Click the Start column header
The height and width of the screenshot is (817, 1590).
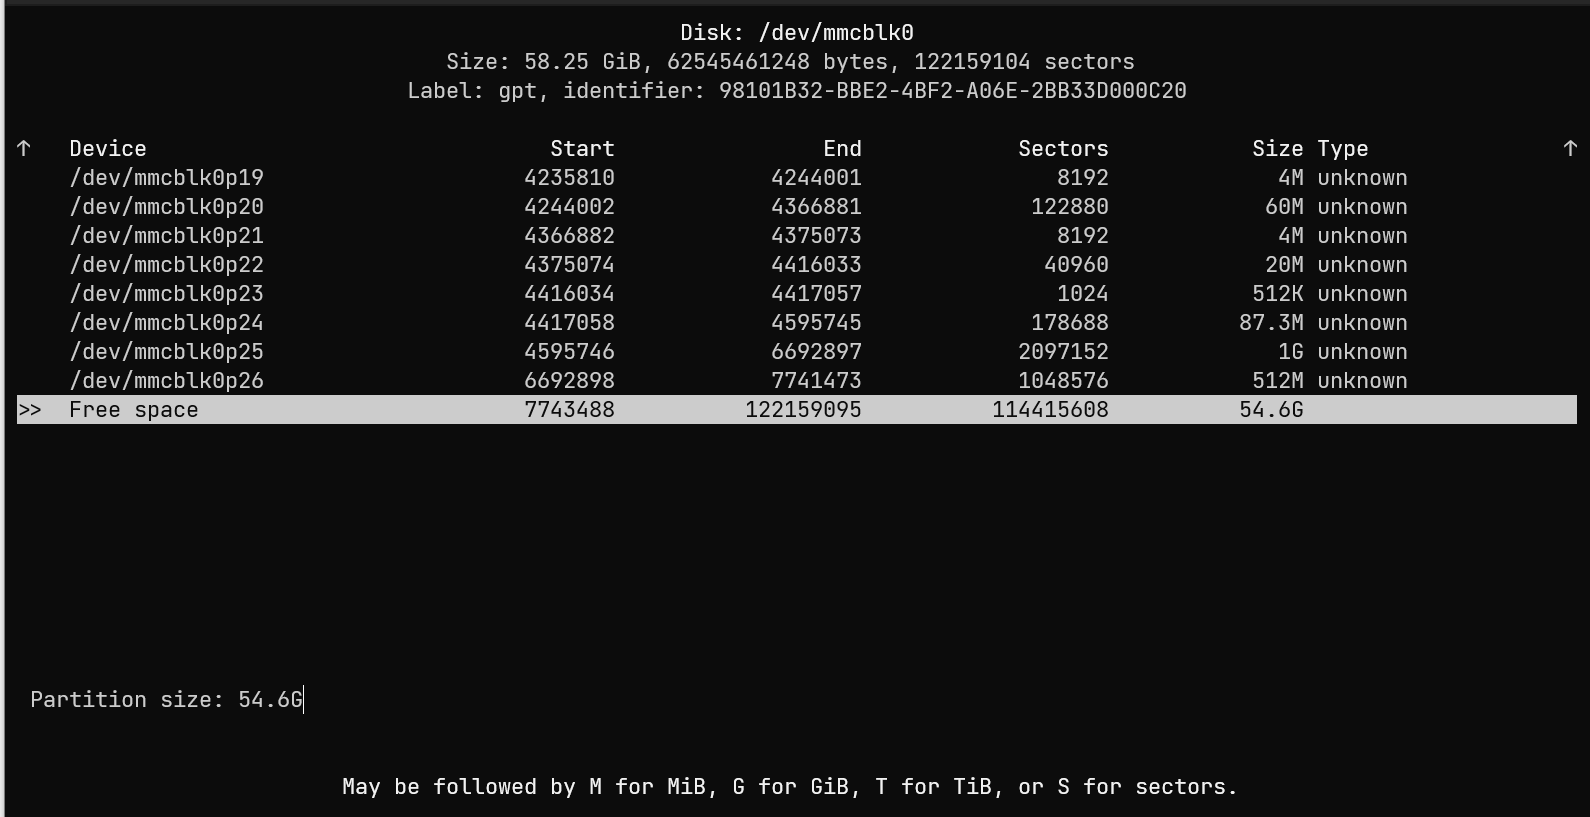coord(582,149)
